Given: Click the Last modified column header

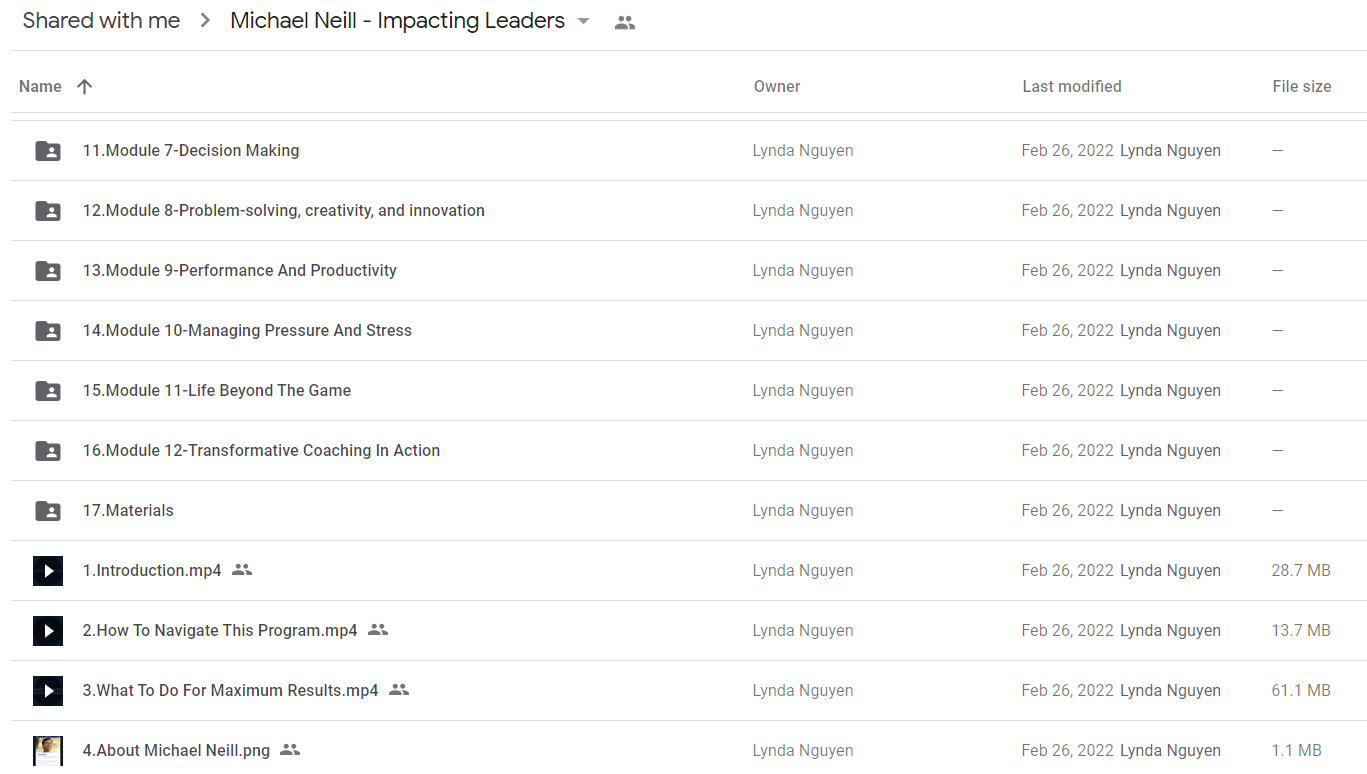Looking at the screenshot, I should 1072,86.
